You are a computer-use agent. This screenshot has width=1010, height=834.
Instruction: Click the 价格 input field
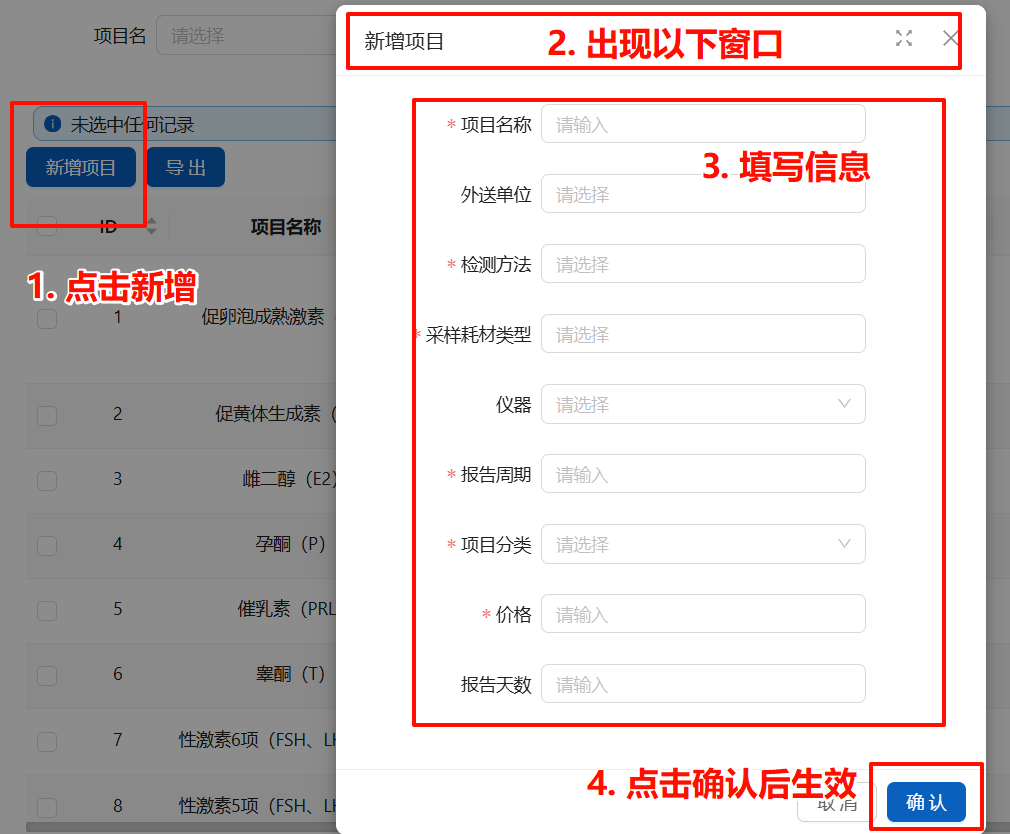pos(702,615)
